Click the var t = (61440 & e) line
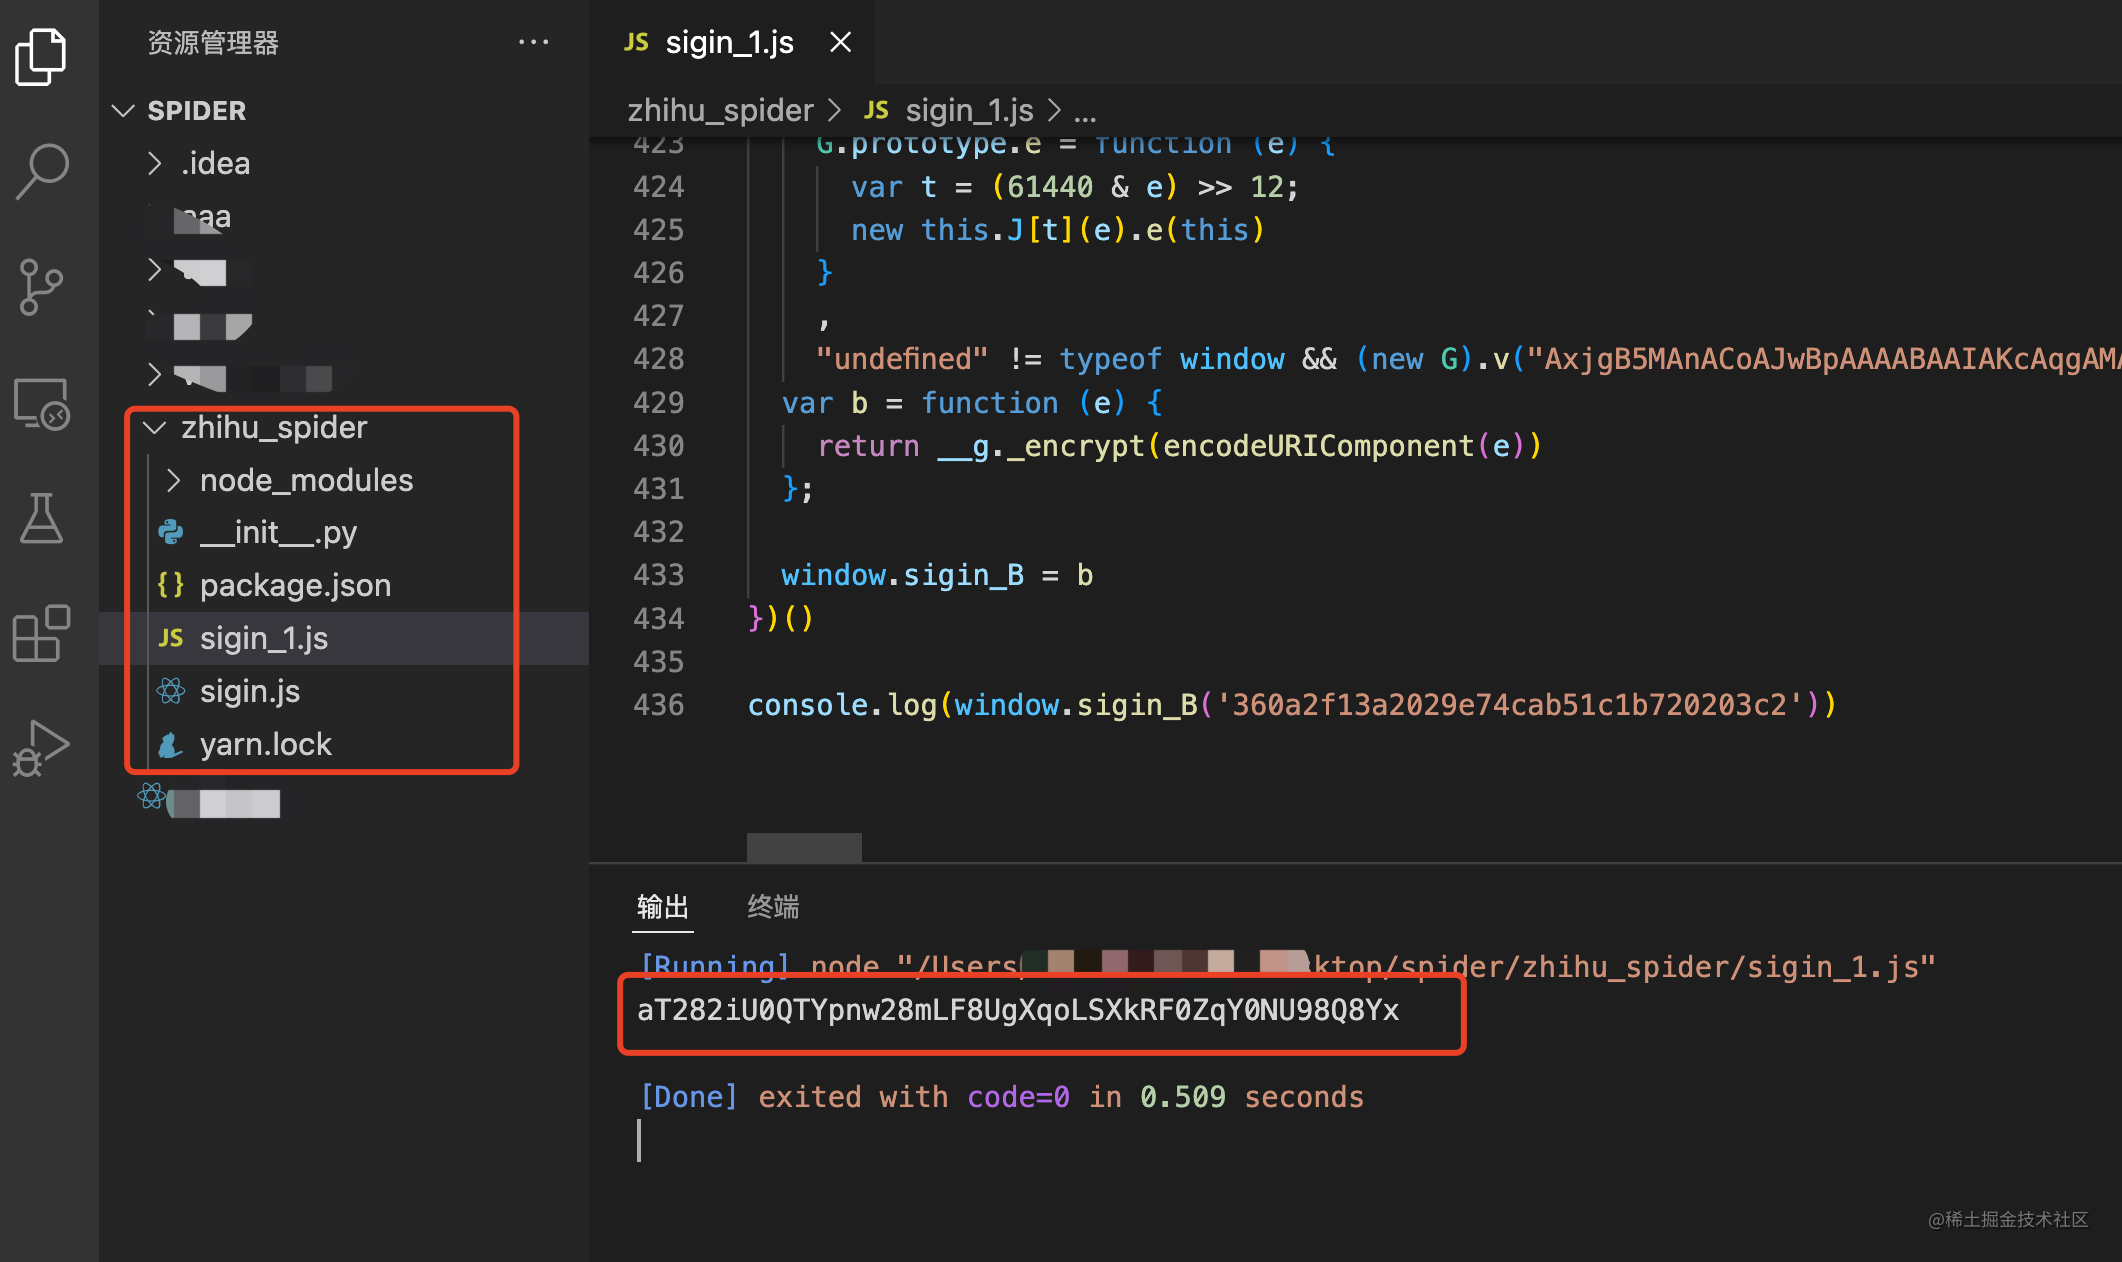This screenshot has width=2122, height=1262. coord(1075,187)
